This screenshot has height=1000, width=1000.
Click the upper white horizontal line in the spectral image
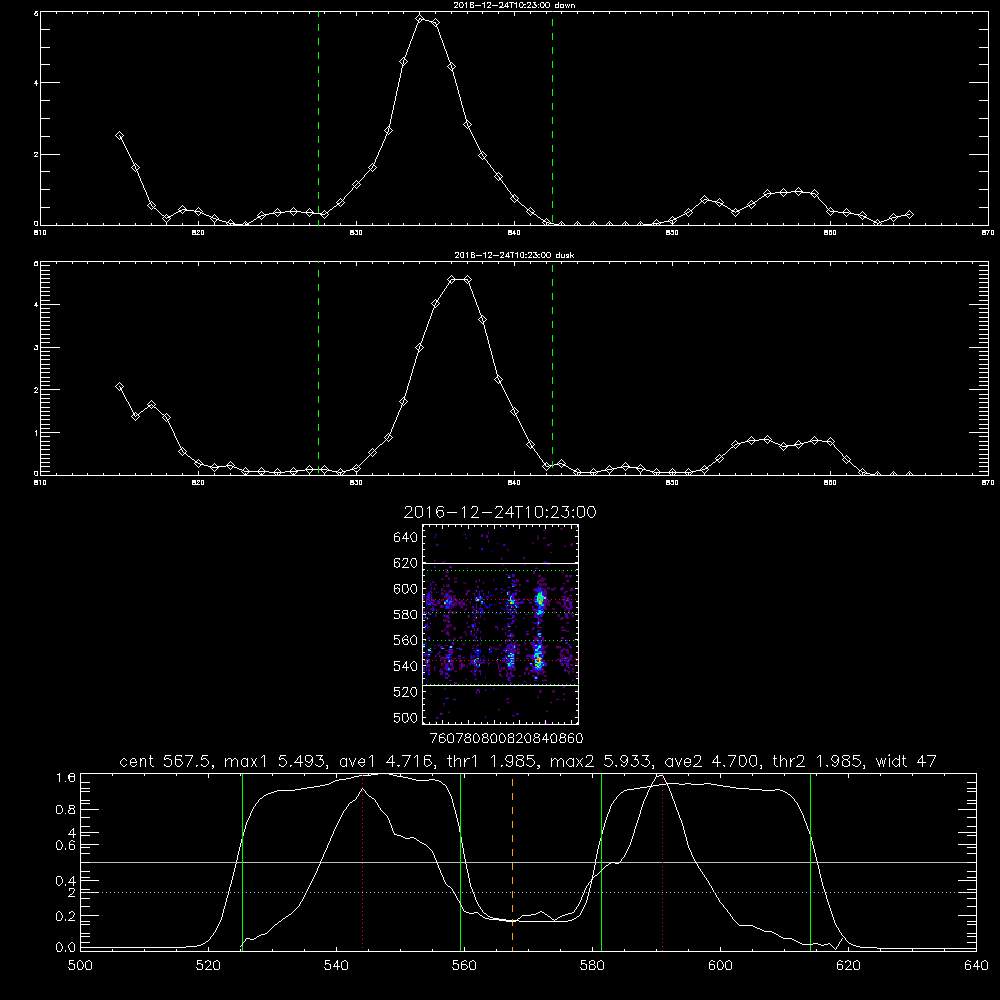[501, 563]
